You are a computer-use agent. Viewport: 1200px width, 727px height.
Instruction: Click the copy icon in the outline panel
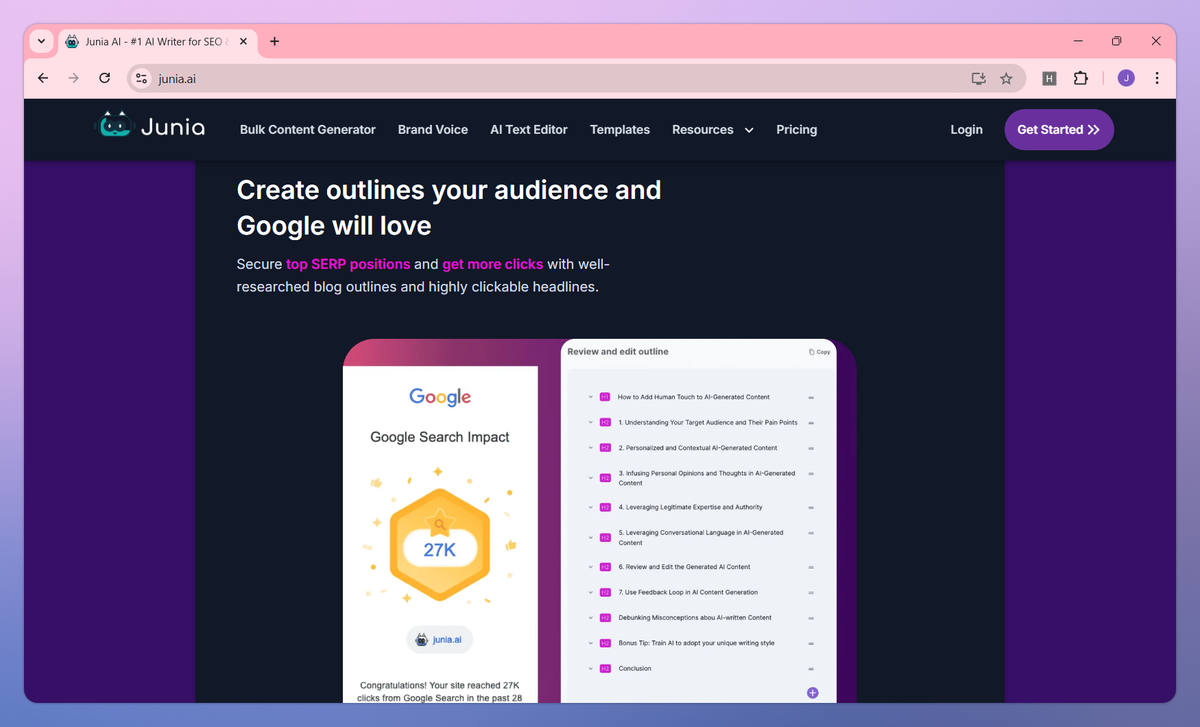[x=812, y=352]
